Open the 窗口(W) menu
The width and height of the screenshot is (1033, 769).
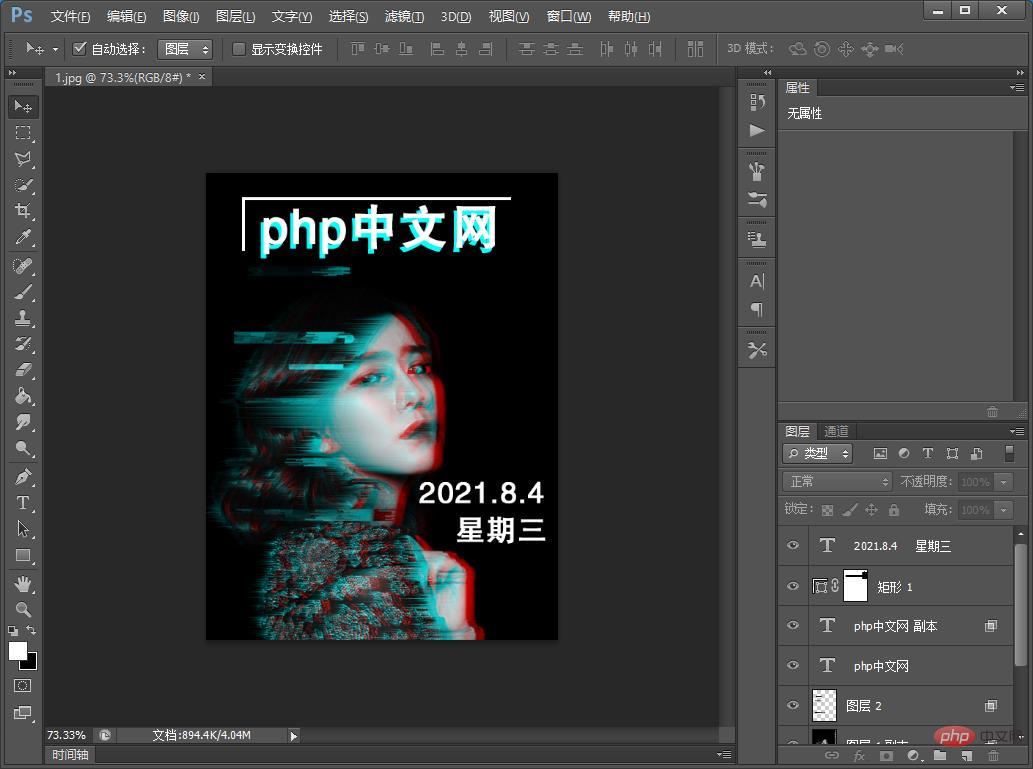point(569,16)
